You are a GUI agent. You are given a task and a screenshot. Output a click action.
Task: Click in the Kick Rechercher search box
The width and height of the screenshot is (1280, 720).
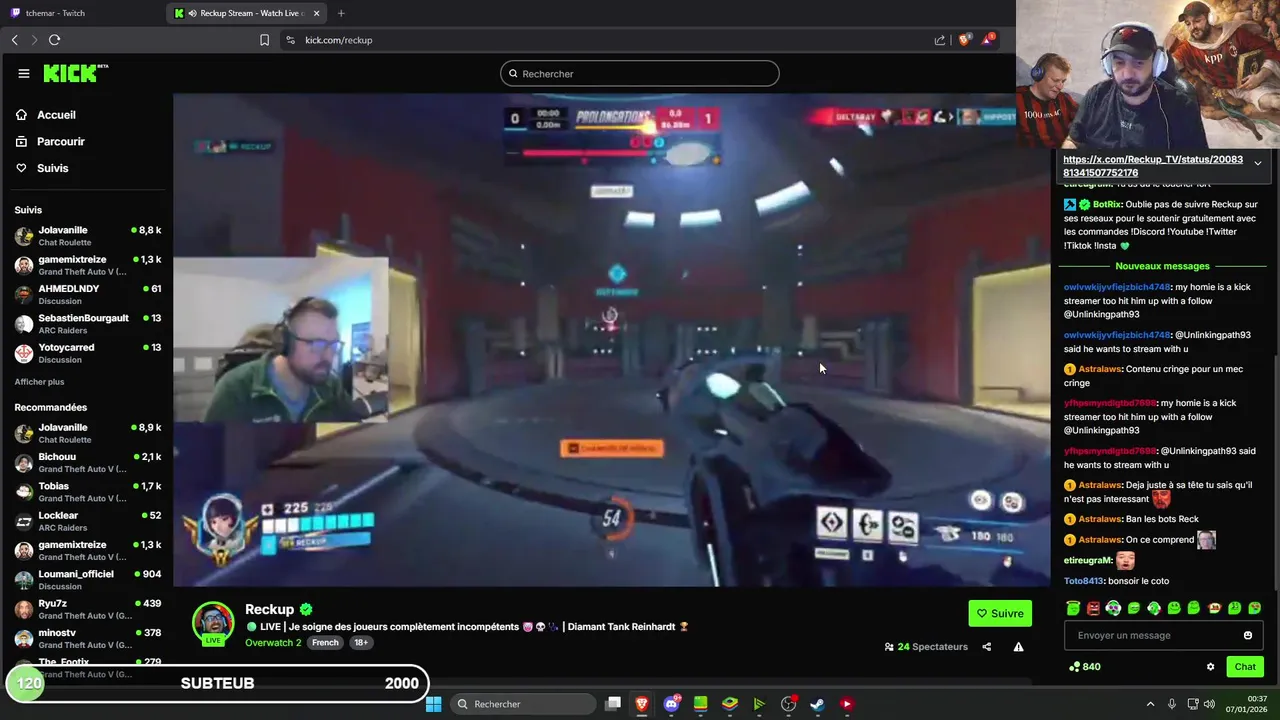coord(640,73)
